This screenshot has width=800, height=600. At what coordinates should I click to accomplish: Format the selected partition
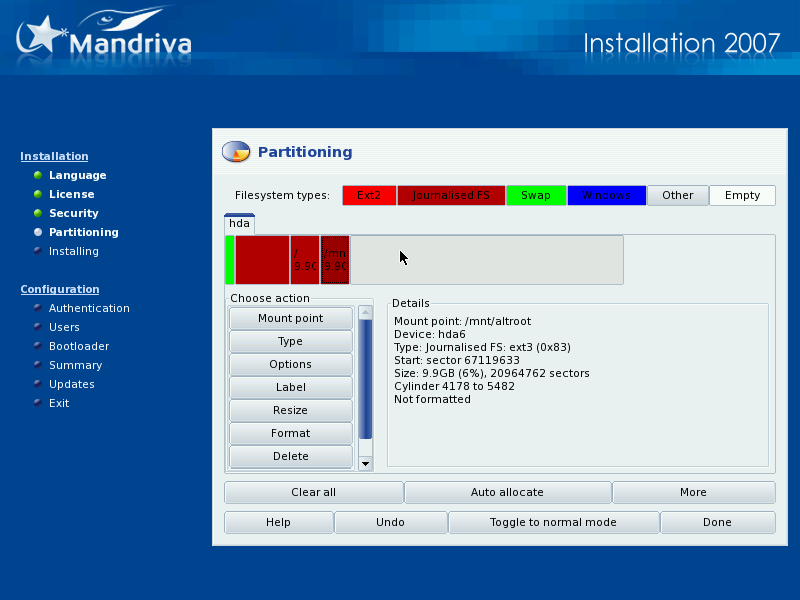point(291,433)
